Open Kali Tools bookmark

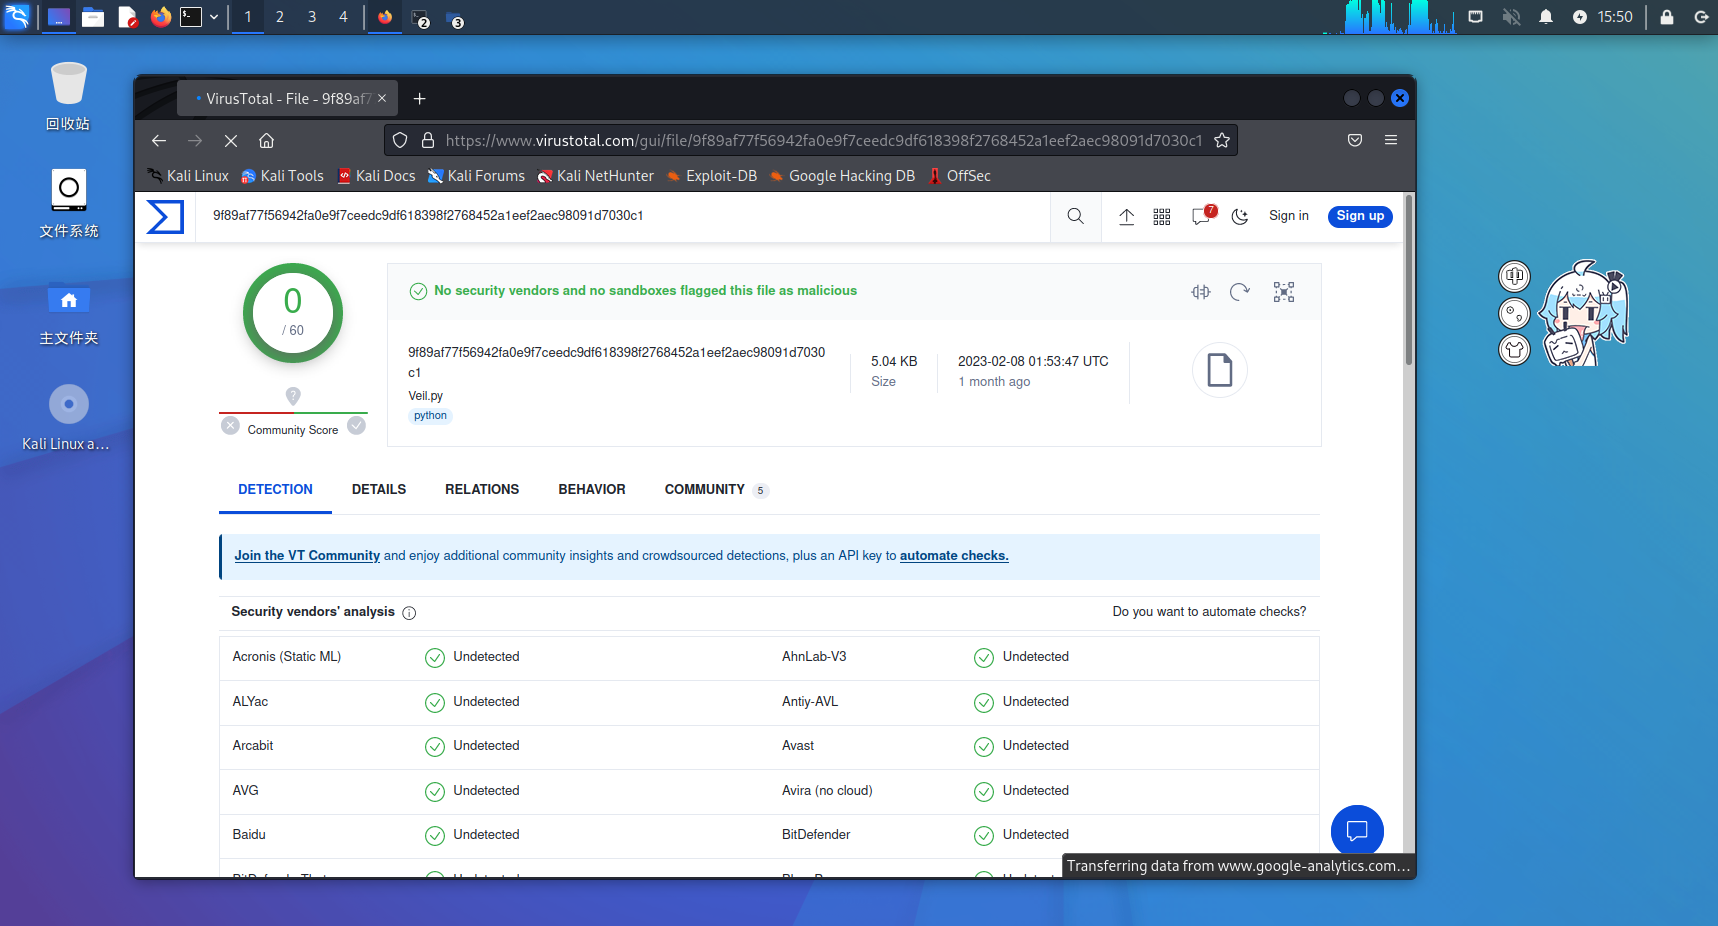click(x=282, y=176)
